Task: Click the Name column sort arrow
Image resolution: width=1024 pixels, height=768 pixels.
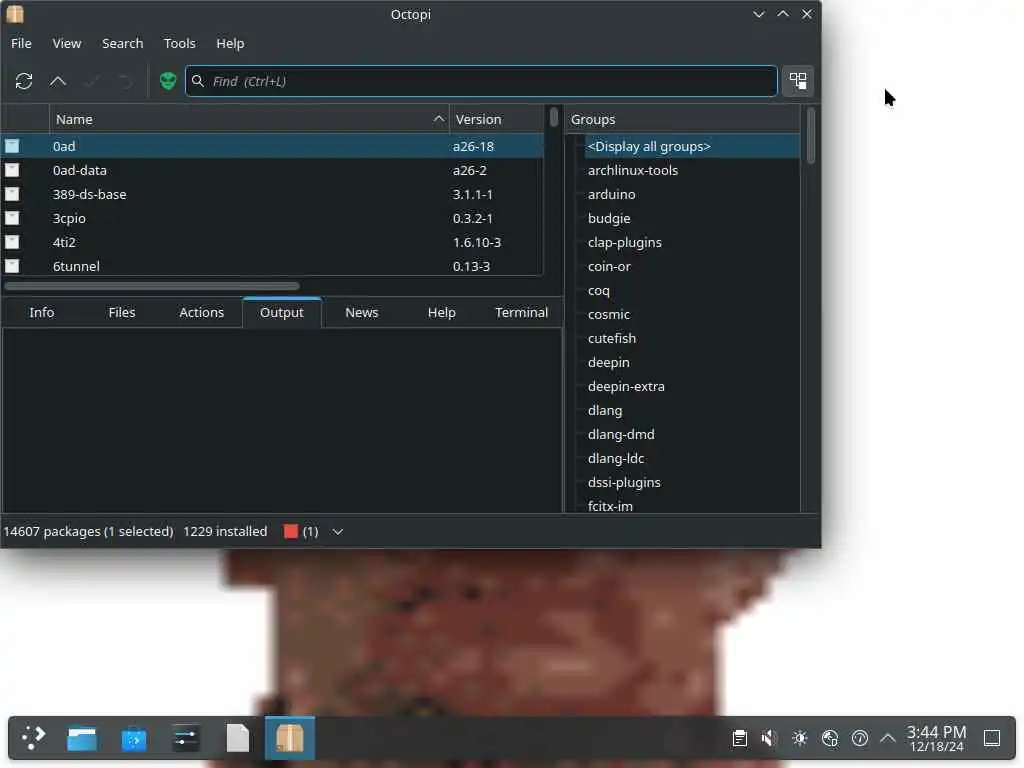Action: pos(438,119)
